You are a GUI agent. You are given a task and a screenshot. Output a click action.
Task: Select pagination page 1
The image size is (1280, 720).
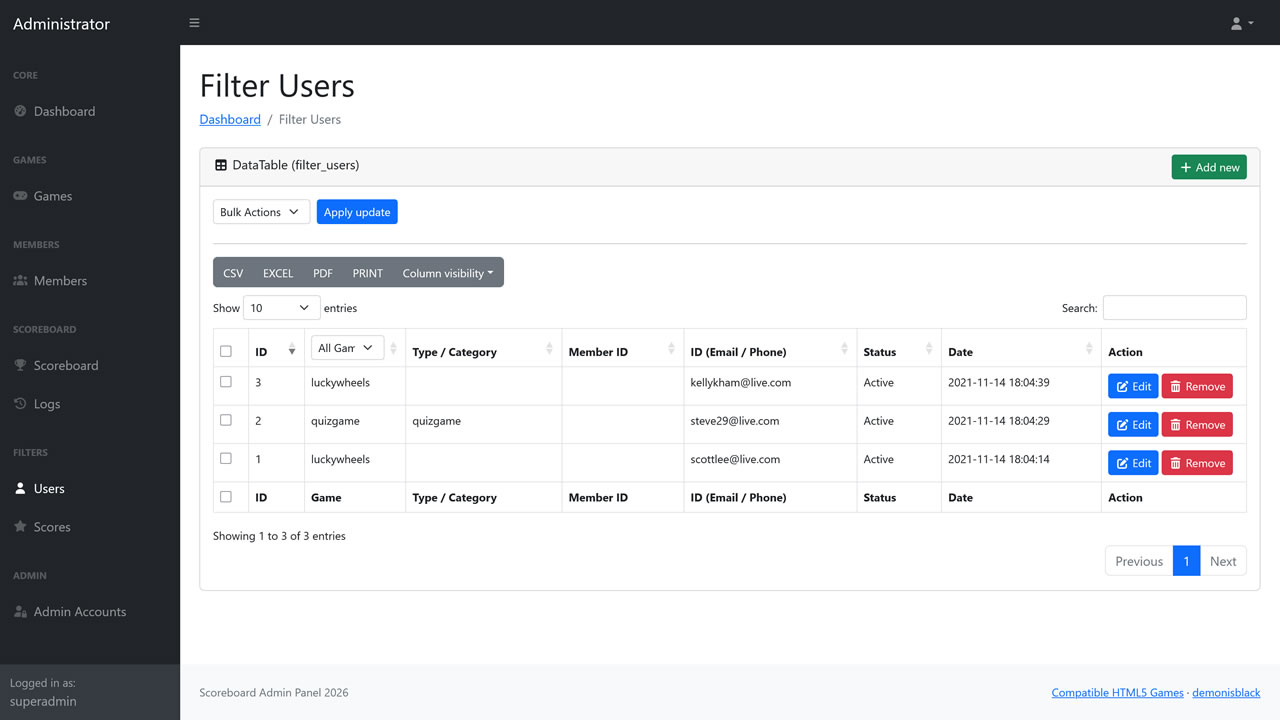[x=1186, y=561]
